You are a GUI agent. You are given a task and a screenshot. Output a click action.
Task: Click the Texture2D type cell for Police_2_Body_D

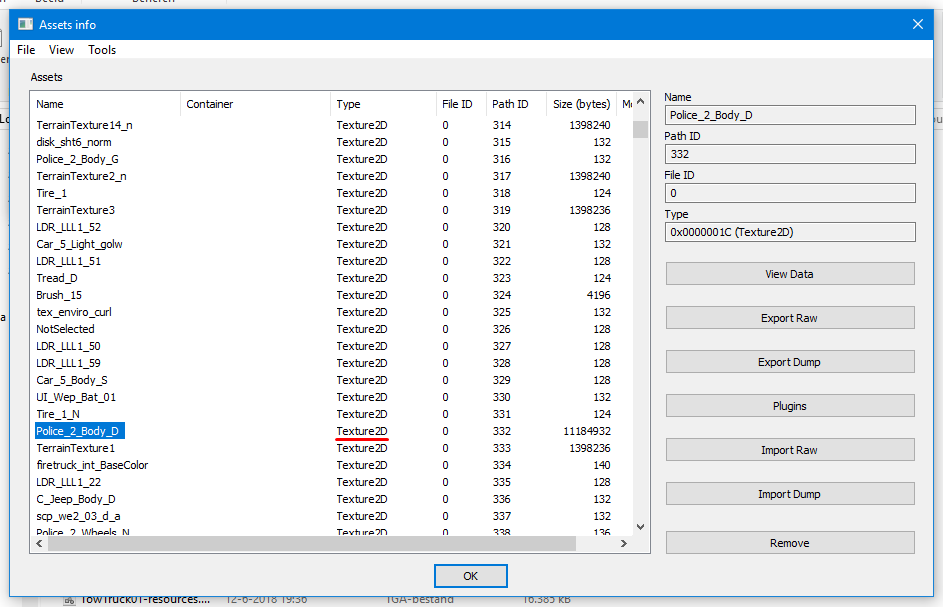point(362,431)
